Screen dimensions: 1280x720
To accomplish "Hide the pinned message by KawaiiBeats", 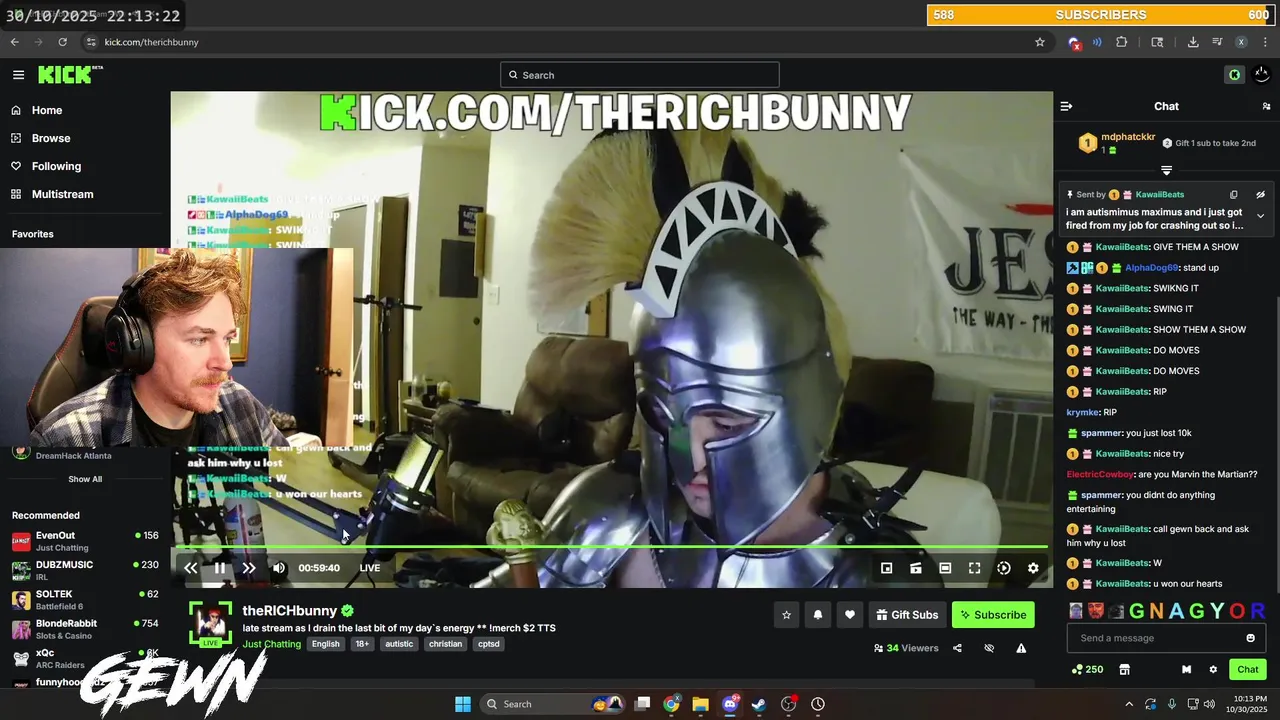I will (1260, 195).
